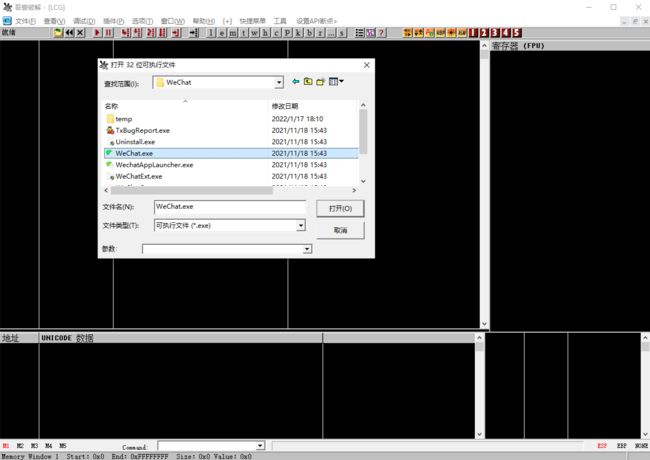Viewport: 650px width, 460px height.
Task: Click the Command input field
Action: [x=207, y=446]
